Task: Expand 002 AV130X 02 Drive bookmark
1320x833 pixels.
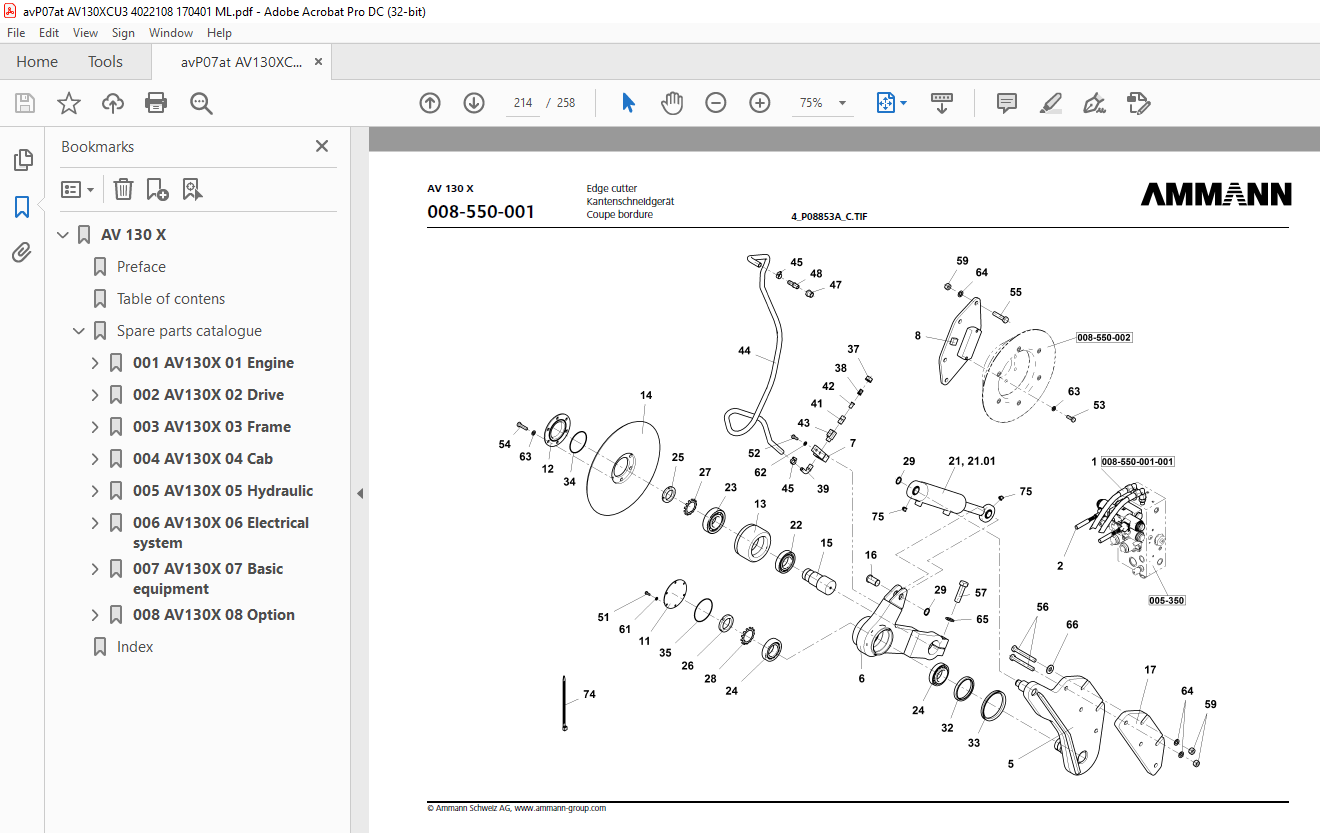Action: (95, 395)
